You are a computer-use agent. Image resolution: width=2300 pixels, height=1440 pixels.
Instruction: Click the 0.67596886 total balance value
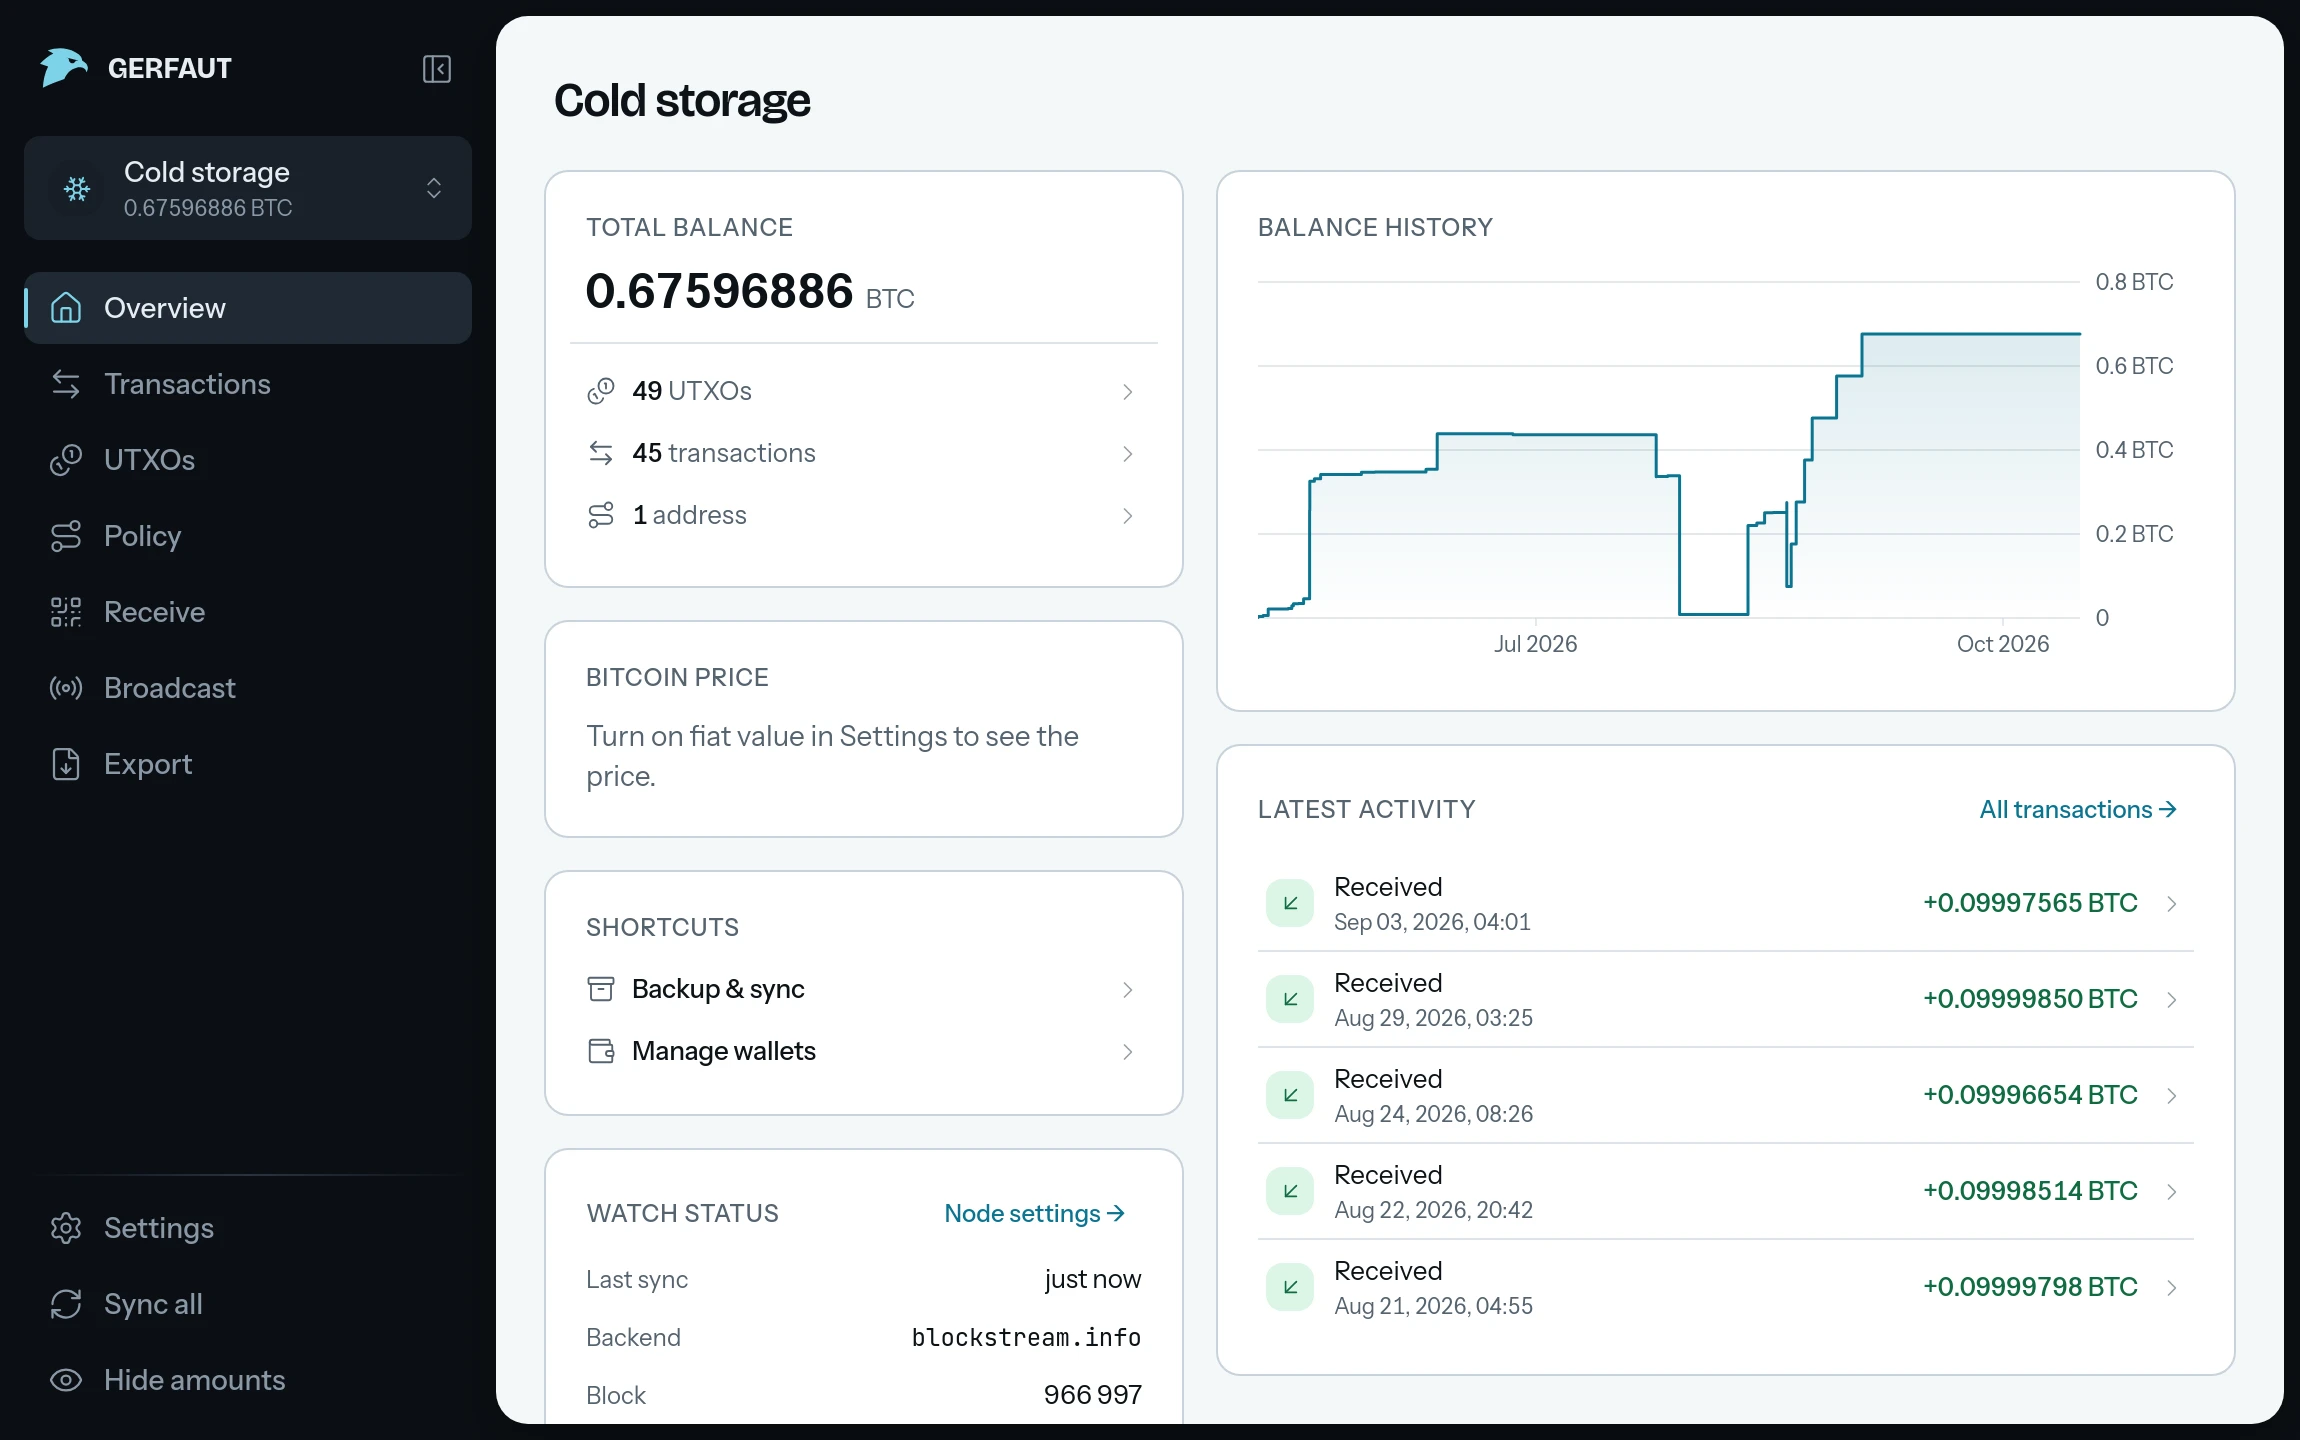pyautogui.click(x=719, y=291)
